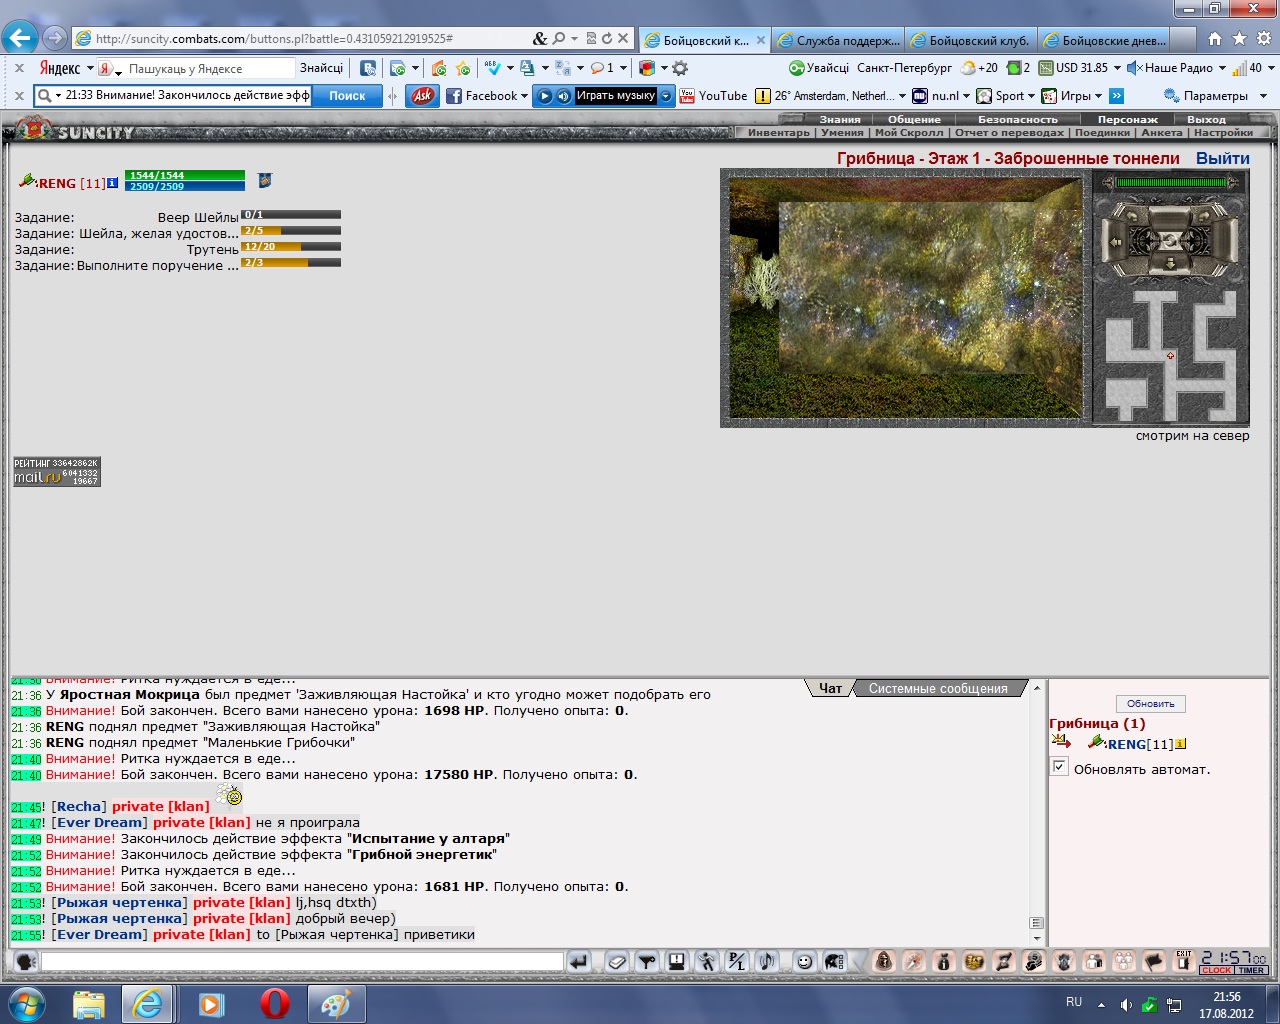The image size is (1280, 1024).
Task: Open Windows Start menu
Action: [25, 1004]
